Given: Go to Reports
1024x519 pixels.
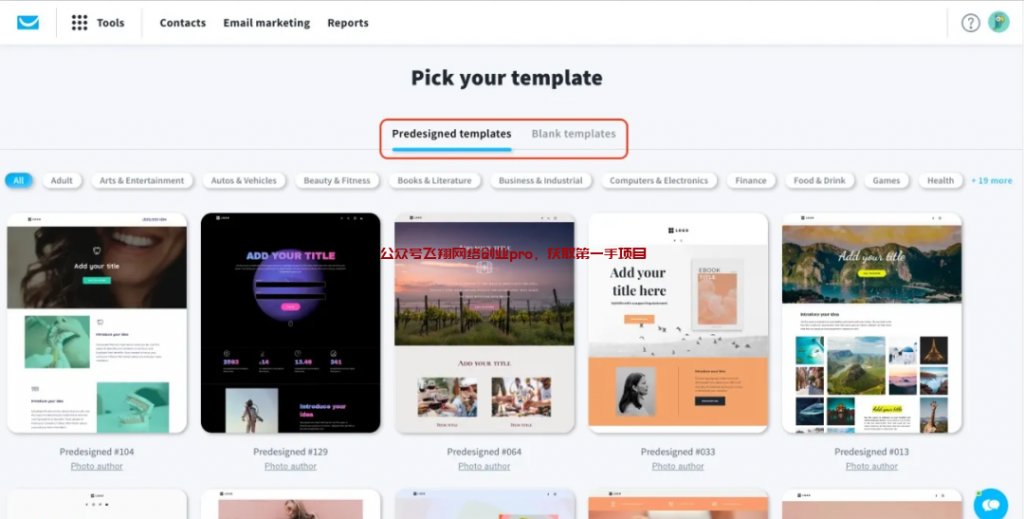Looking at the screenshot, I should 348,23.
